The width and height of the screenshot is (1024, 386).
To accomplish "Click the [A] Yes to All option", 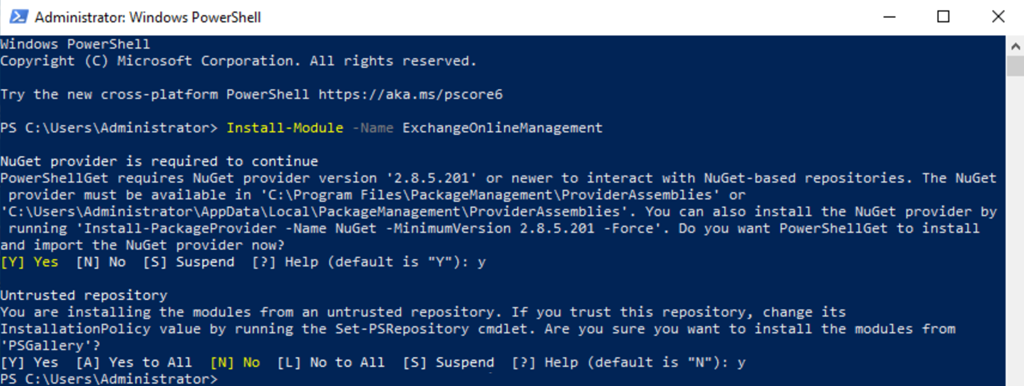I will click(134, 362).
